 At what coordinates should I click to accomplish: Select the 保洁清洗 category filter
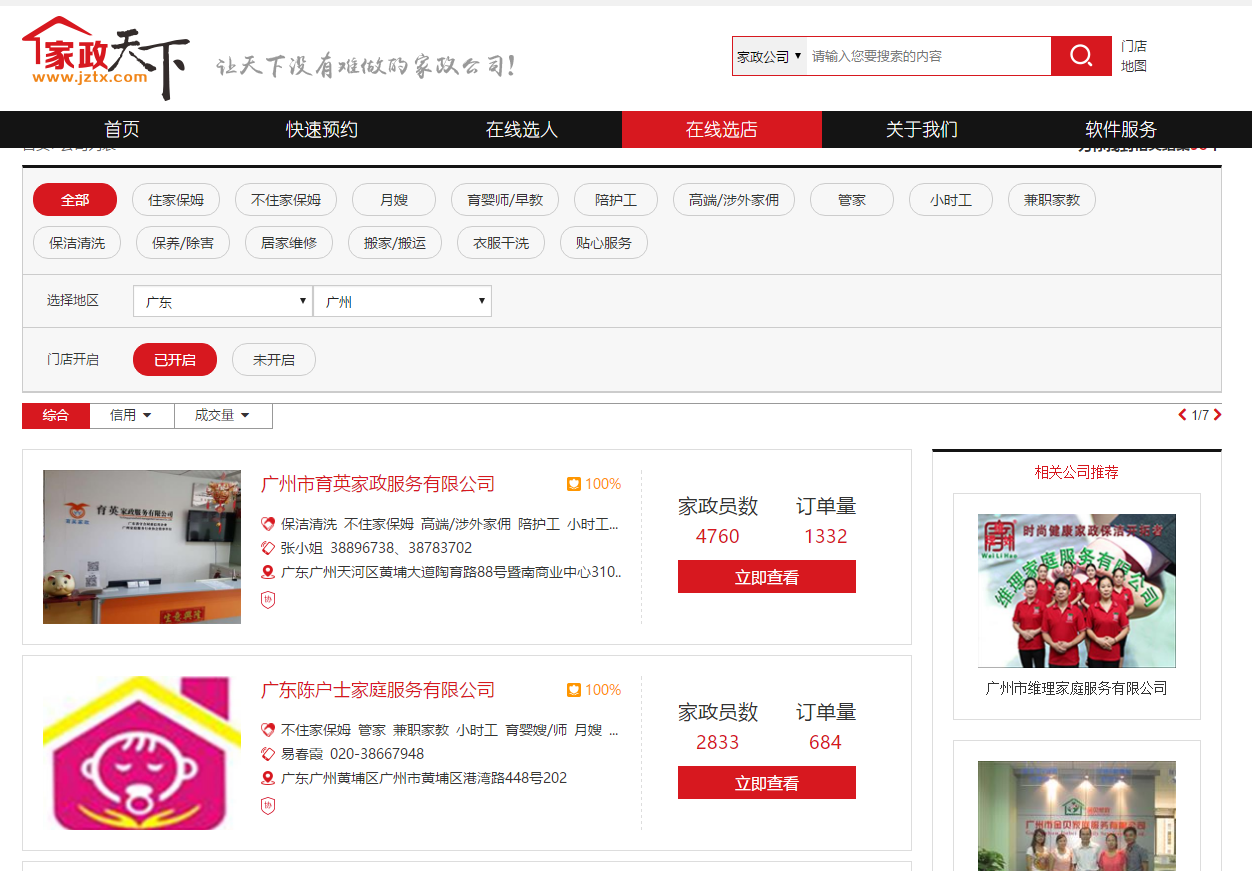[x=77, y=243]
